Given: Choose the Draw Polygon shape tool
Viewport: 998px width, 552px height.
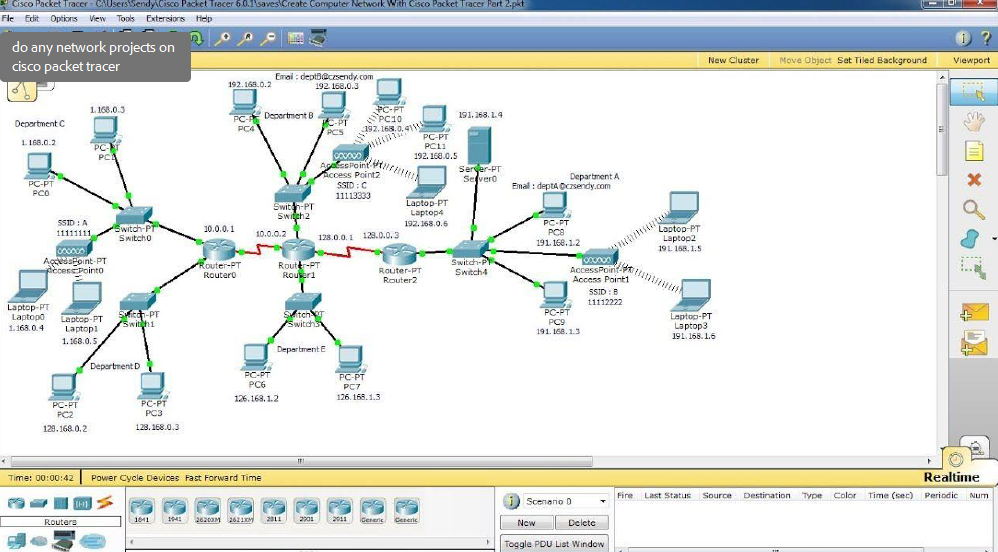Looking at the screenshot, I should coord(971,239).
